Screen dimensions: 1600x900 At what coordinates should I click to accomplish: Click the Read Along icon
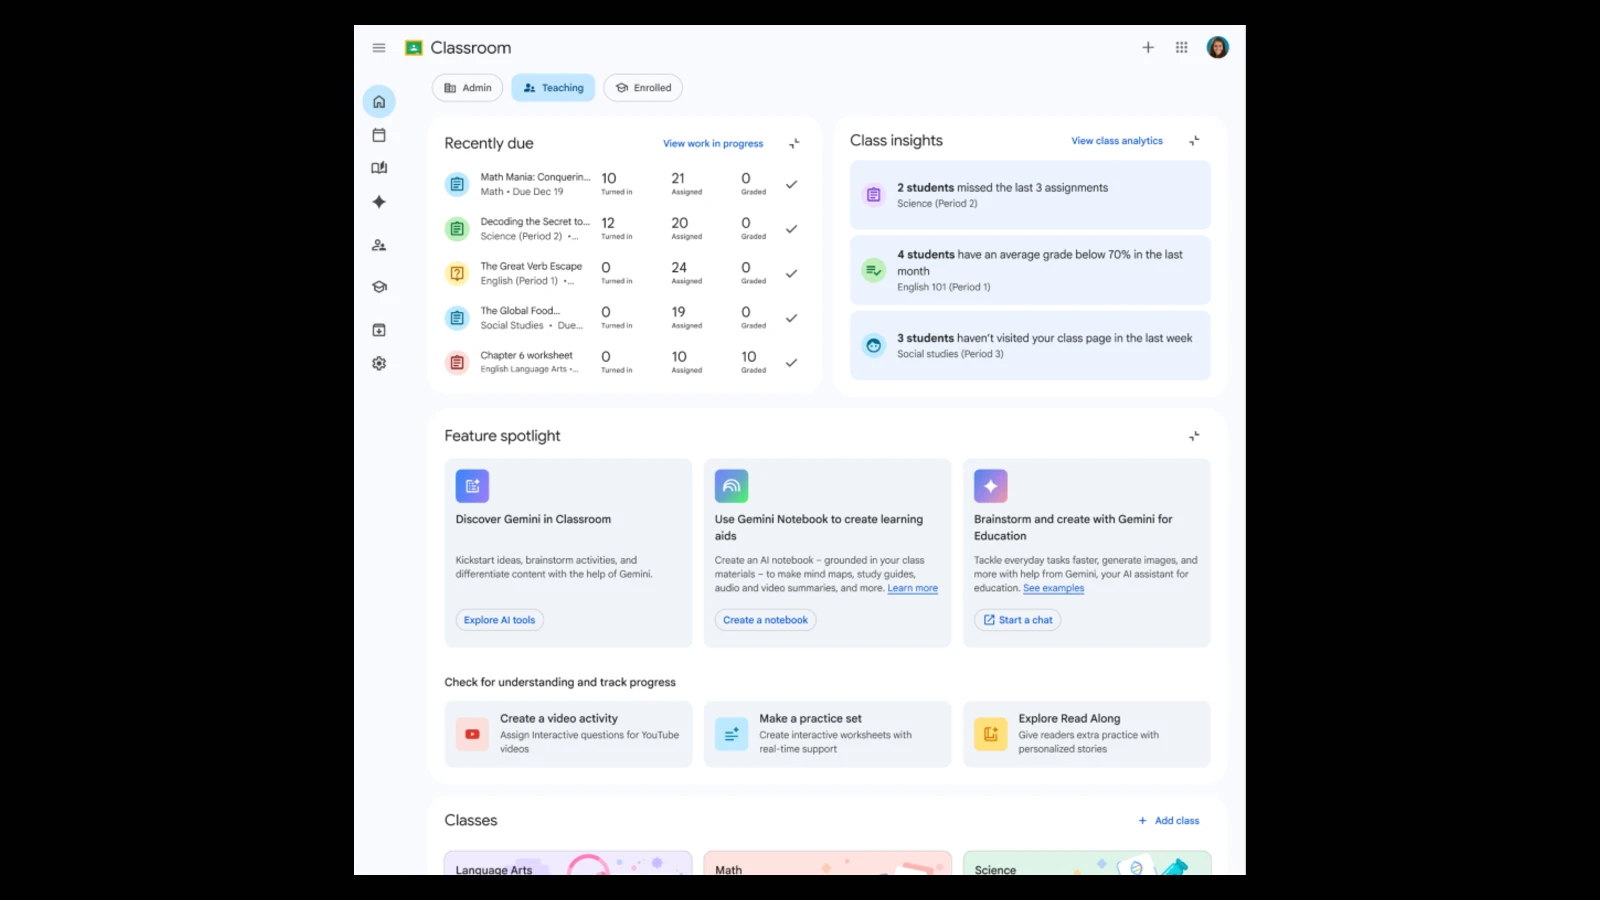pyautogui.click(x=990, y=734)
